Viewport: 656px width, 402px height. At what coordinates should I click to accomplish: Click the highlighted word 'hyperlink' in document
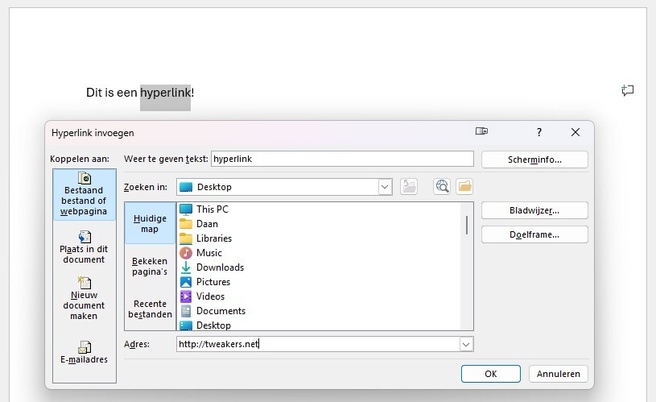tap(165, 93)
